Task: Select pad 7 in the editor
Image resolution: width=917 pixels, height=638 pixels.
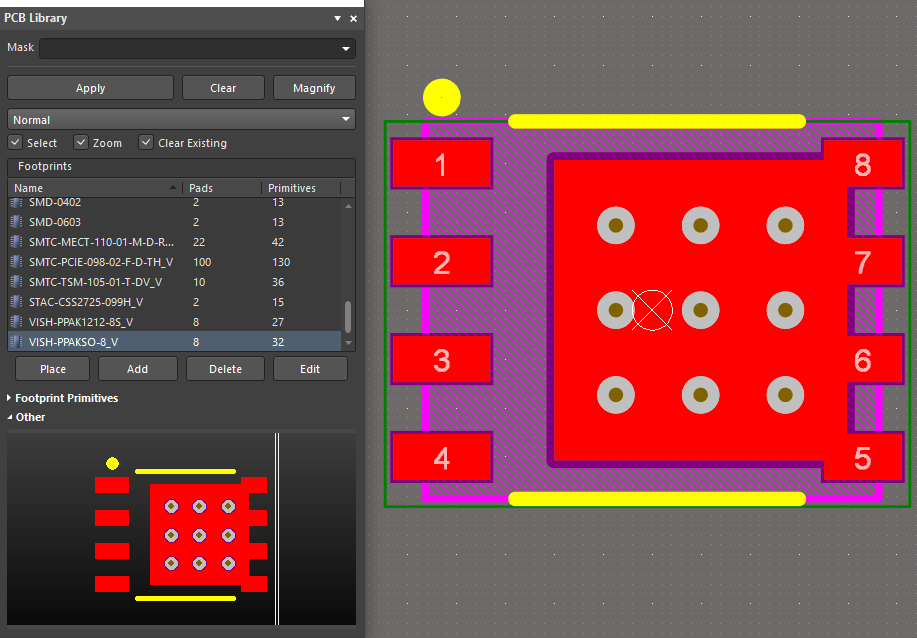Action: (x=875, y=261)
